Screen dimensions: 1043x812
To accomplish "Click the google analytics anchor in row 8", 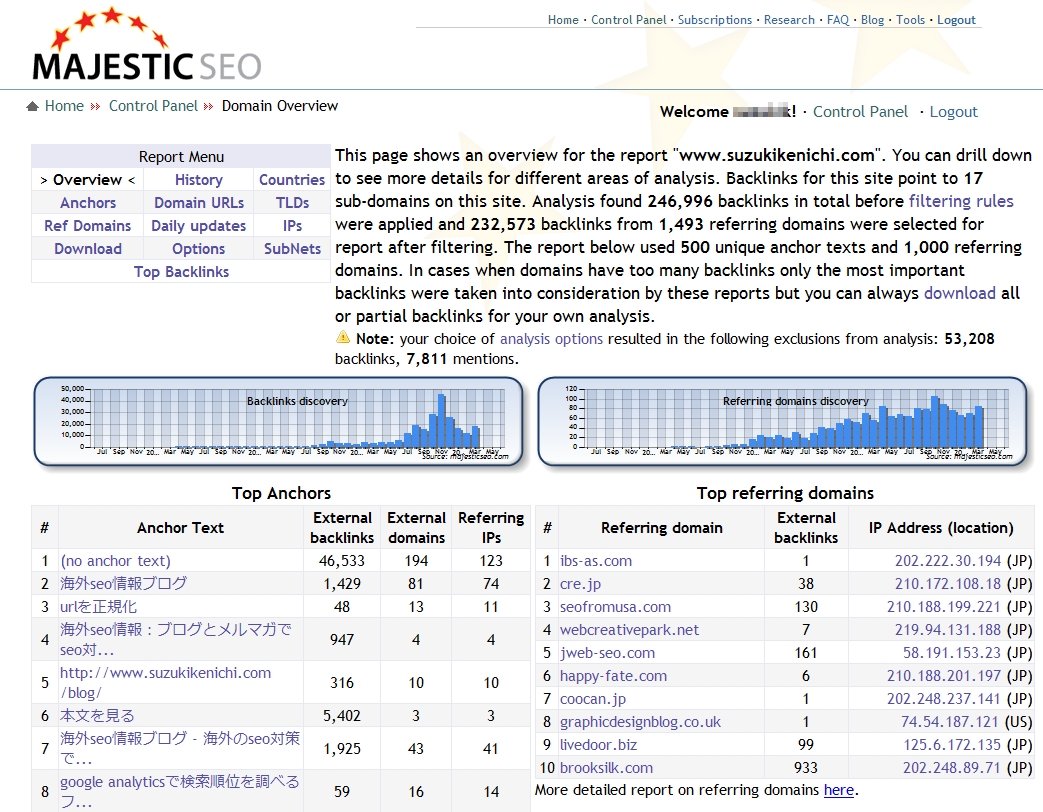I will (x=180, y=791).
